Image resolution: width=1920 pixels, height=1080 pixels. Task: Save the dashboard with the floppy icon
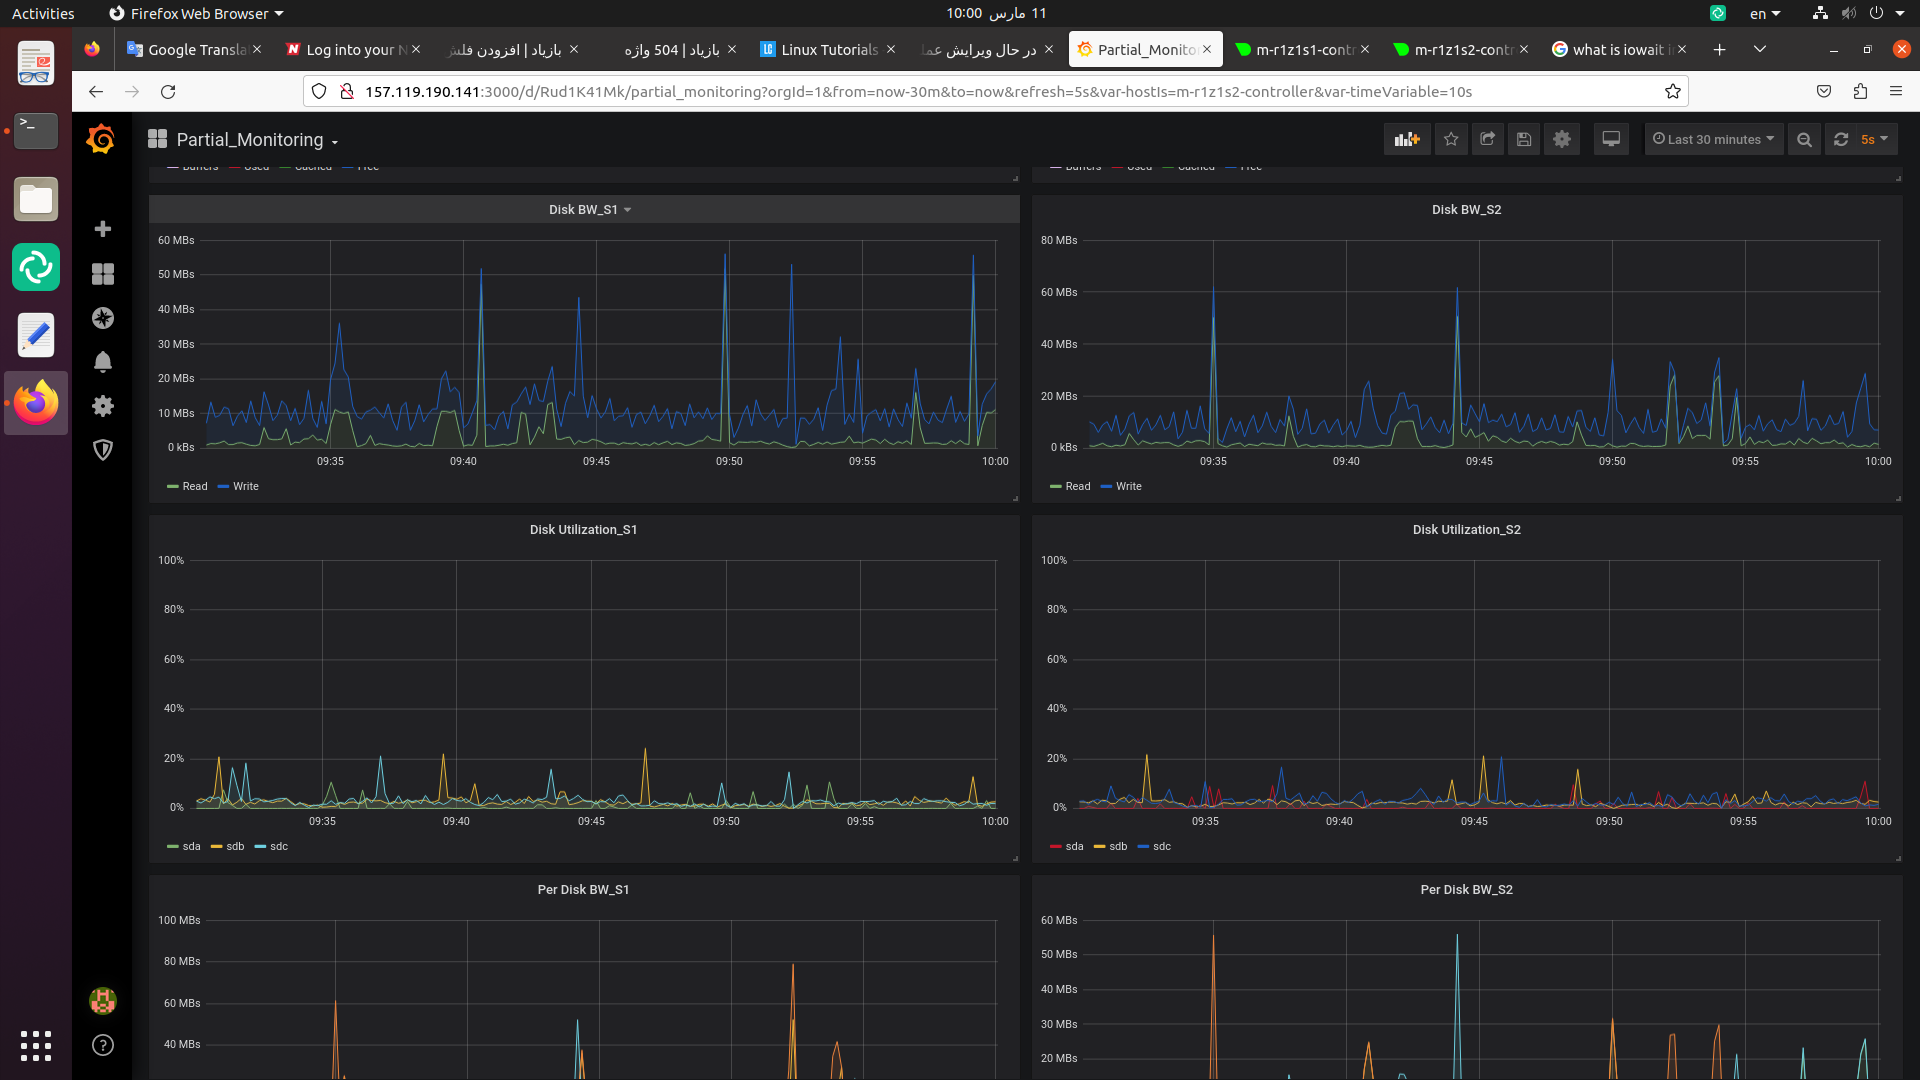click(x=1523, y=139)
